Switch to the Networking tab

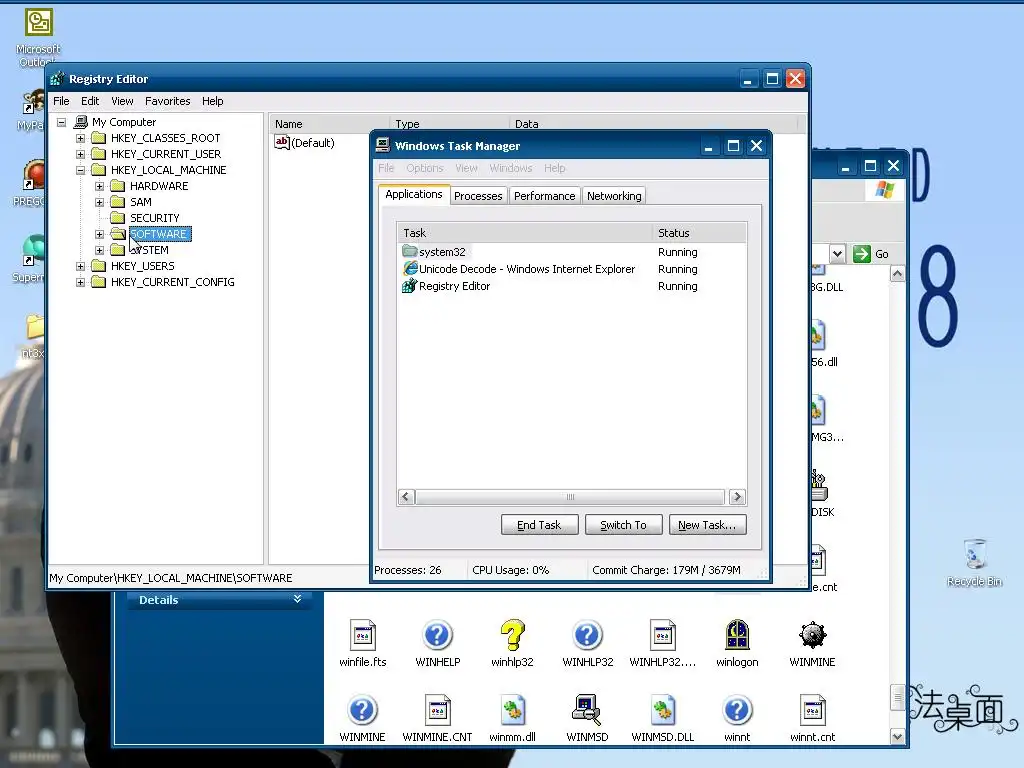coord(614,196)
